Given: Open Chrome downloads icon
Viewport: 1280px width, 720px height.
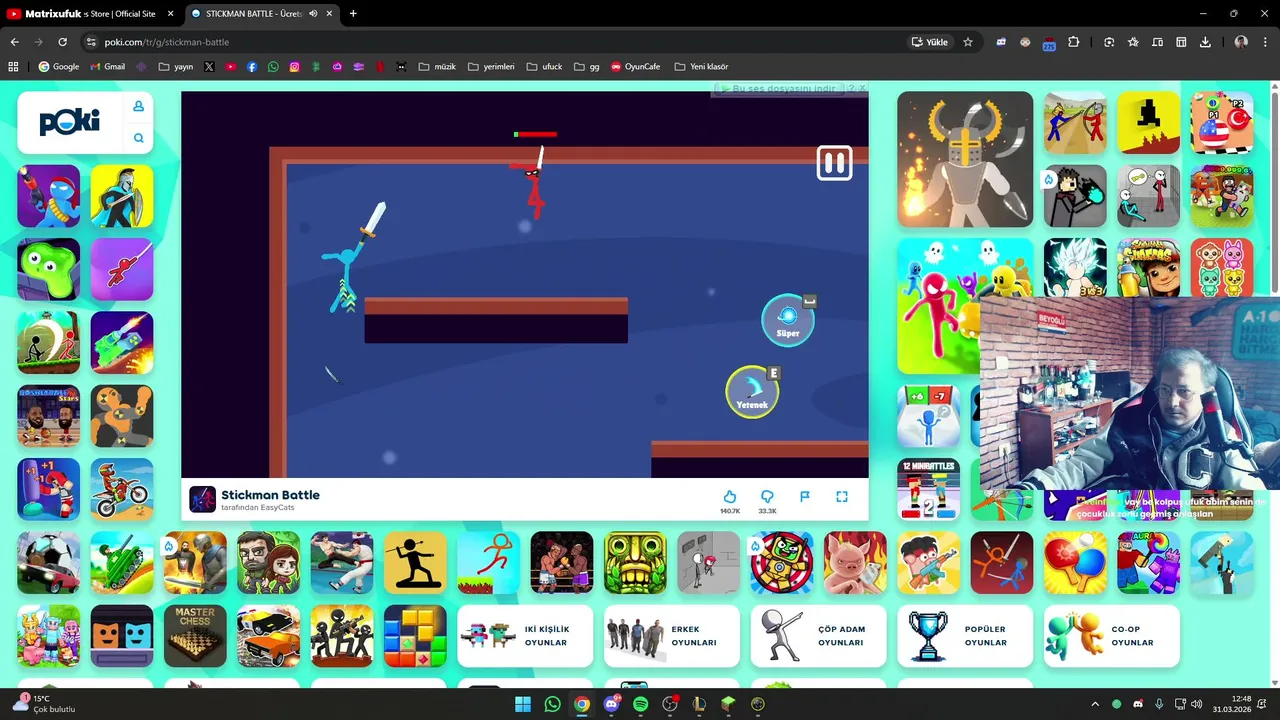Looking at the screenshot, I should point(1205,42).
